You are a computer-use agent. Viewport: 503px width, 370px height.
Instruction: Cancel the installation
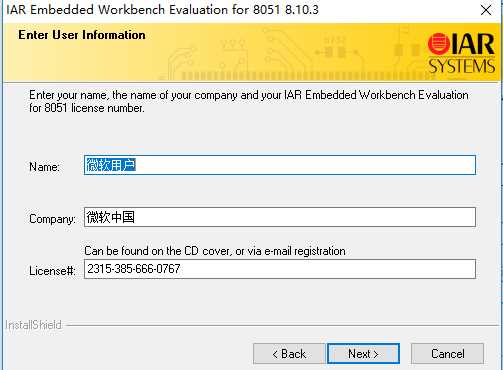point(447,353)
